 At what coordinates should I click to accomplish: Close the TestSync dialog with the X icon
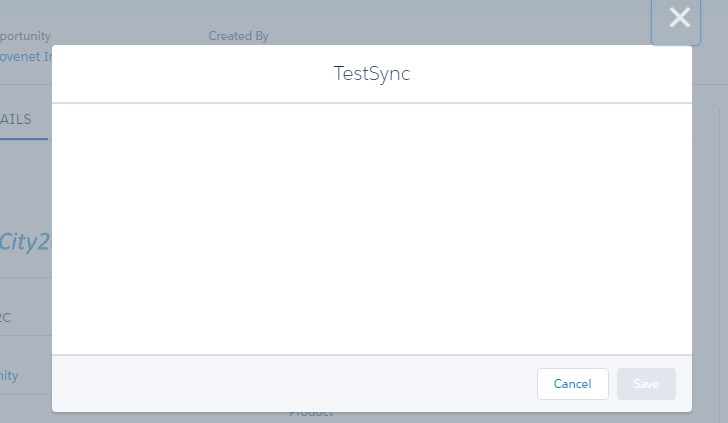(679, 18)
